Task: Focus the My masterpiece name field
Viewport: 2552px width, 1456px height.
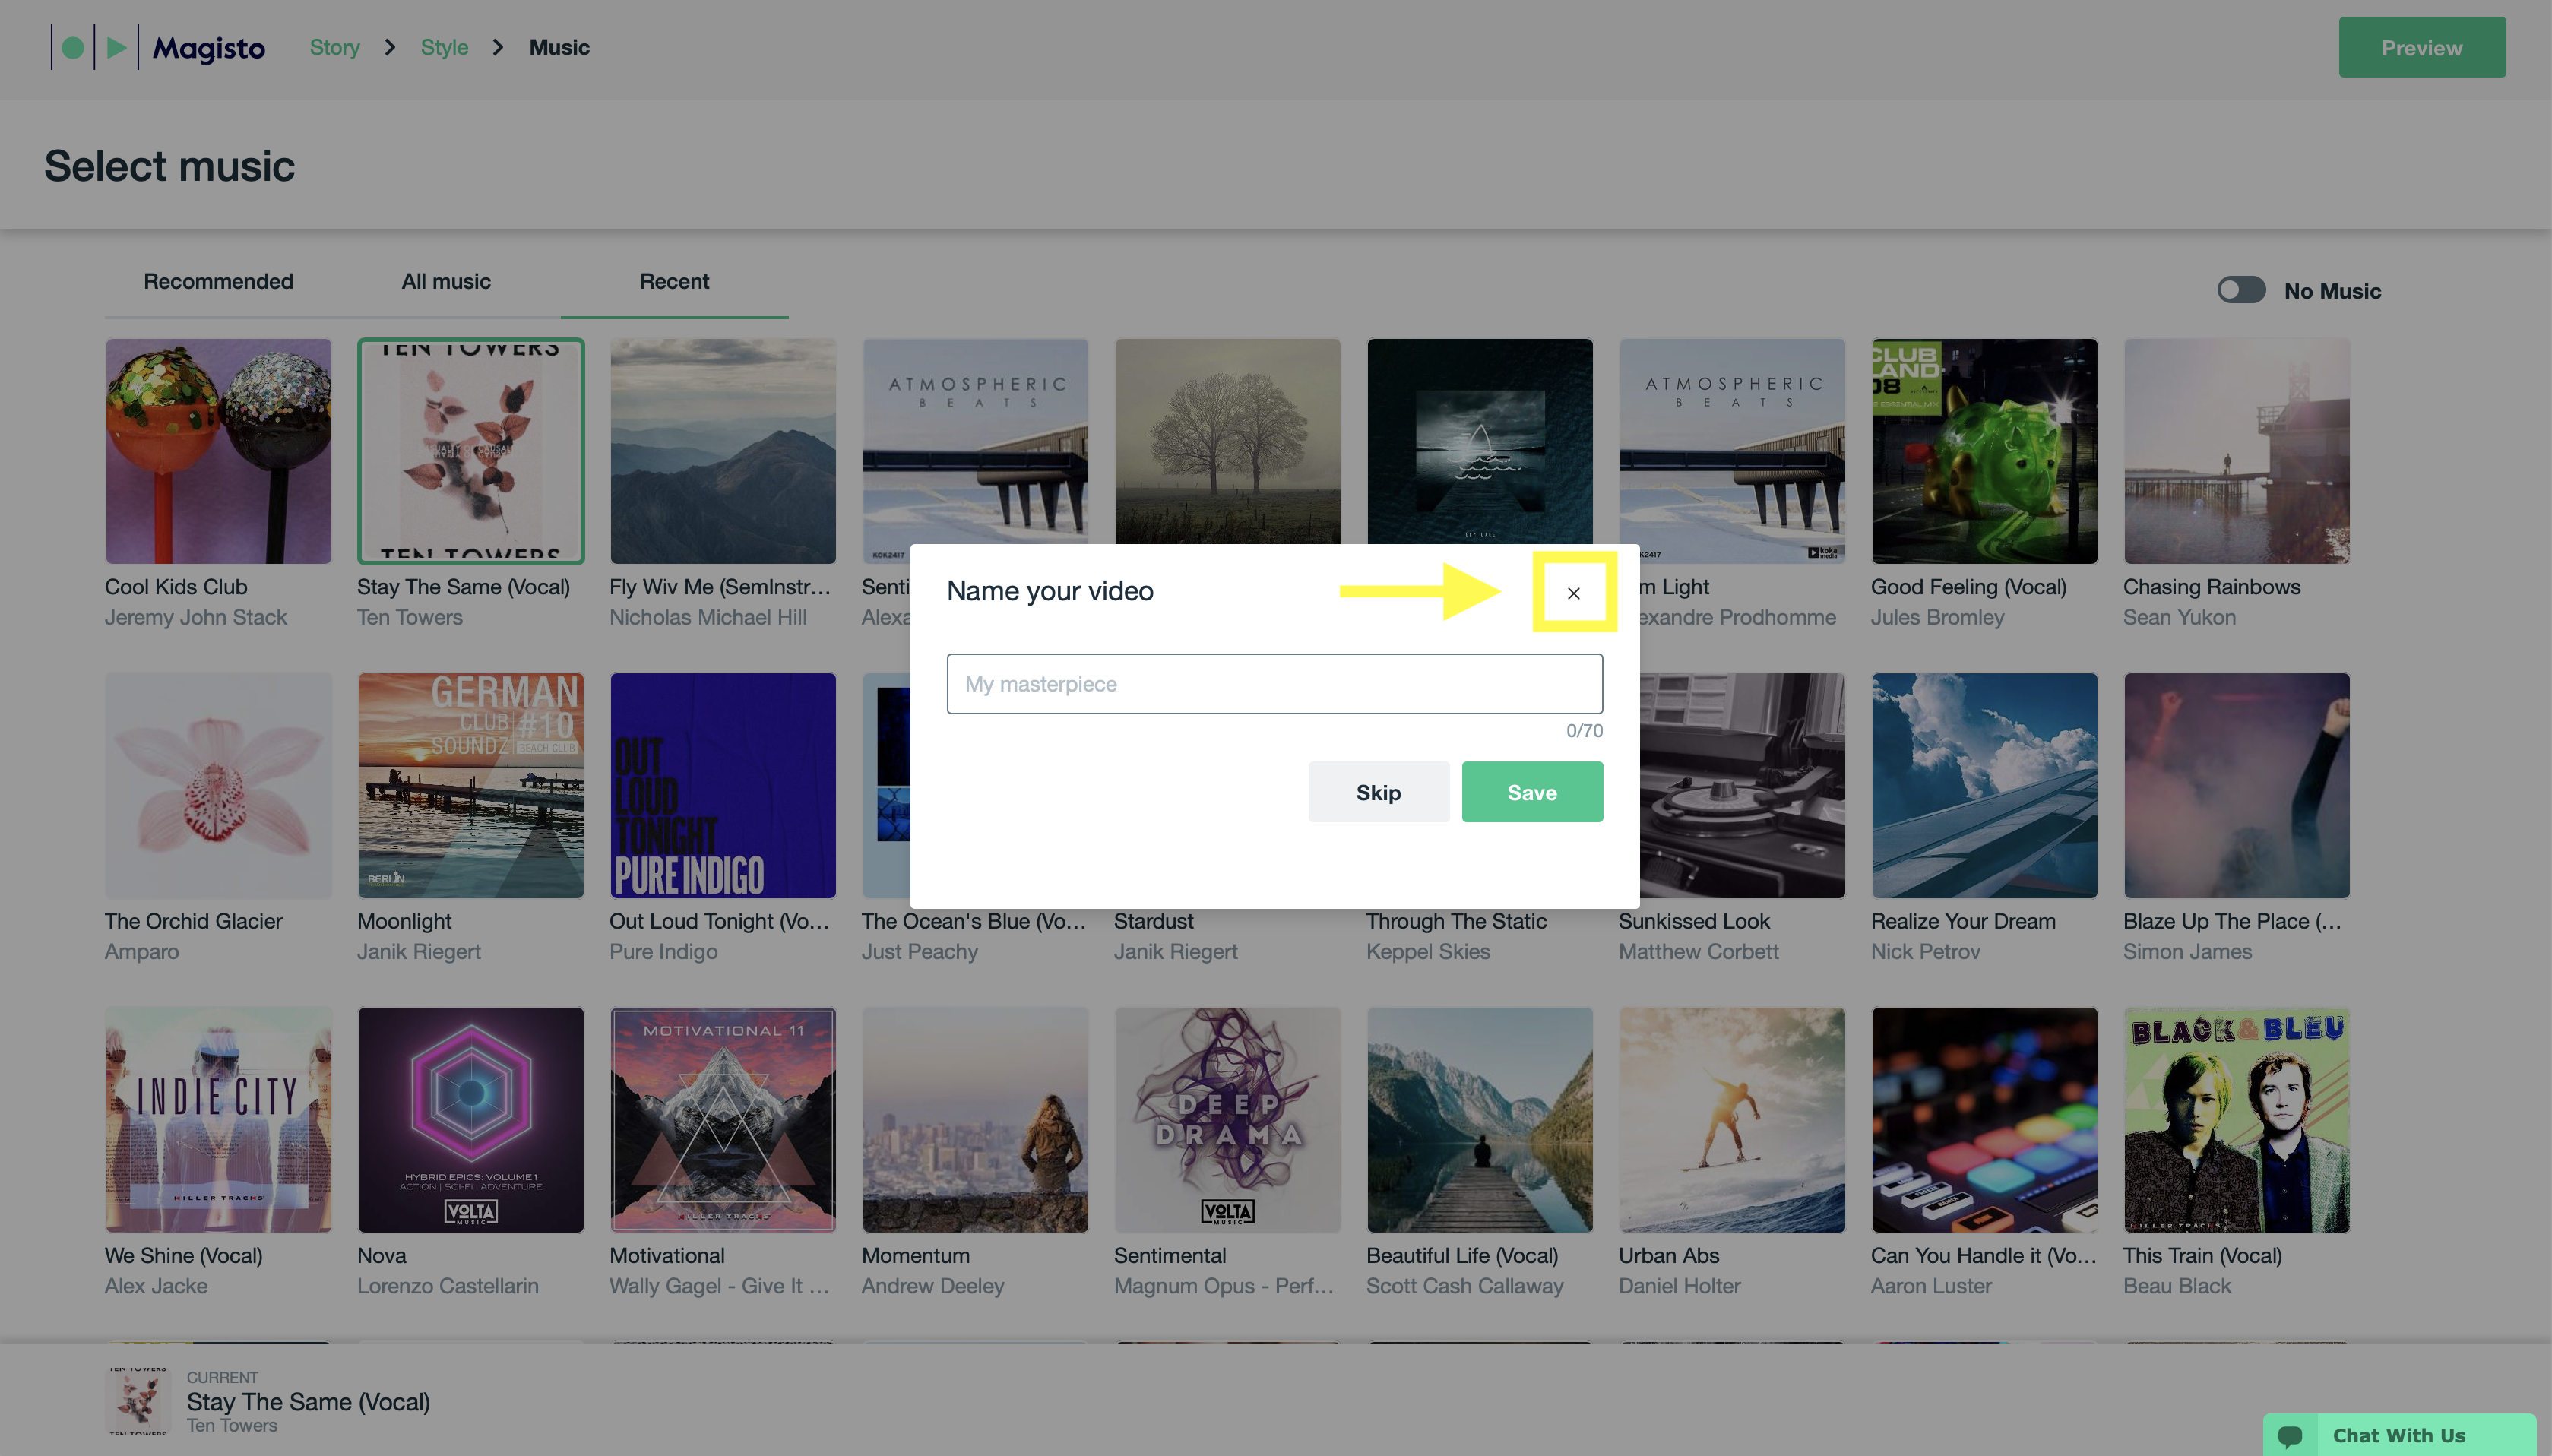Action: (x=1274, y=684)
